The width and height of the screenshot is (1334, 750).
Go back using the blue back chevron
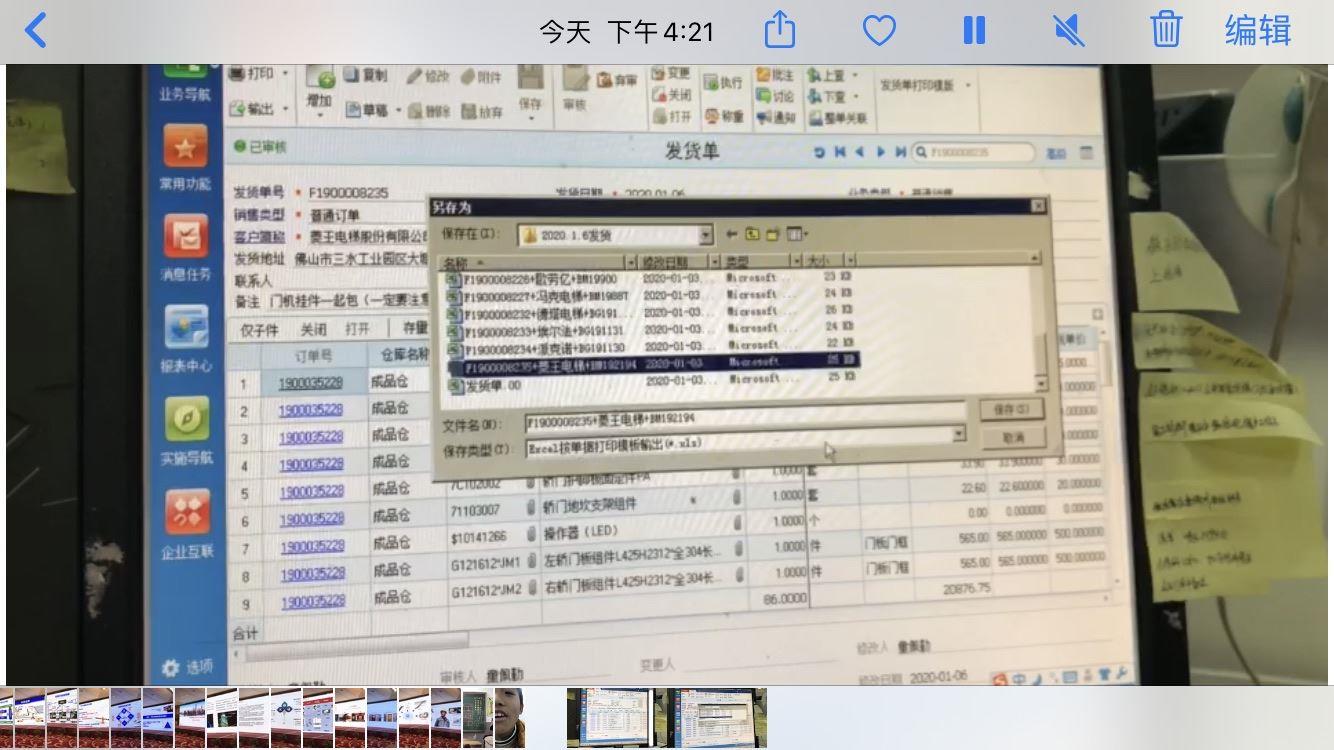35,30
